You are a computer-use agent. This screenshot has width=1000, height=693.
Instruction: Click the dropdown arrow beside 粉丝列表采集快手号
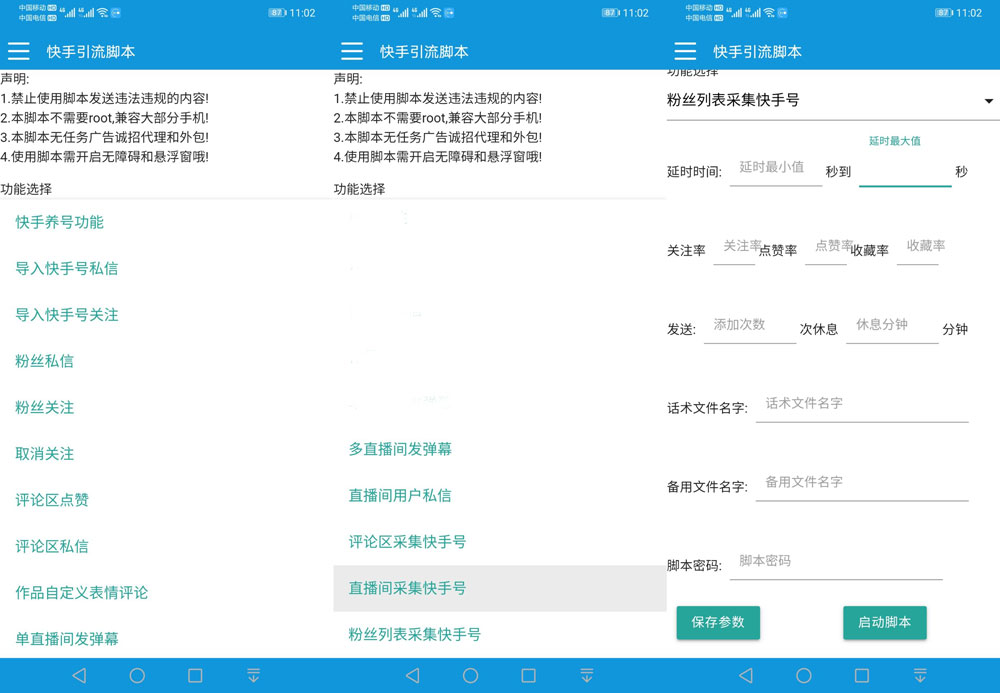pos(988,101)
